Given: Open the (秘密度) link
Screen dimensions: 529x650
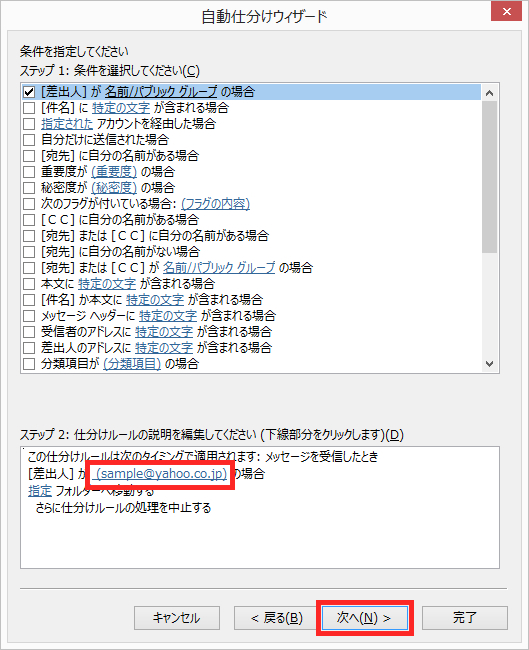Looking at the screenshot, I should click(x=114, y=188).
